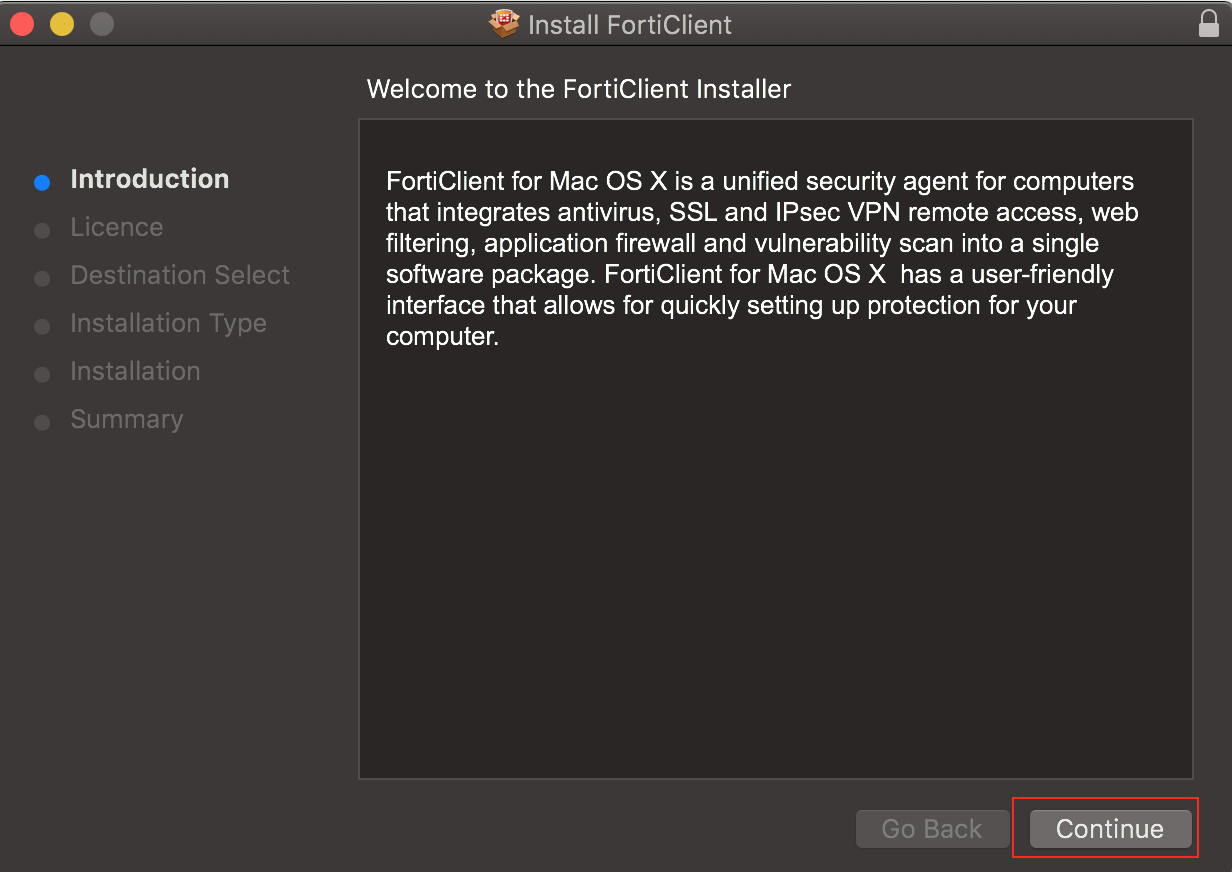Click the gray dot beside Licence
Image resolution: width=1232 pixels, height=872 pixels.
pos(42,229)
